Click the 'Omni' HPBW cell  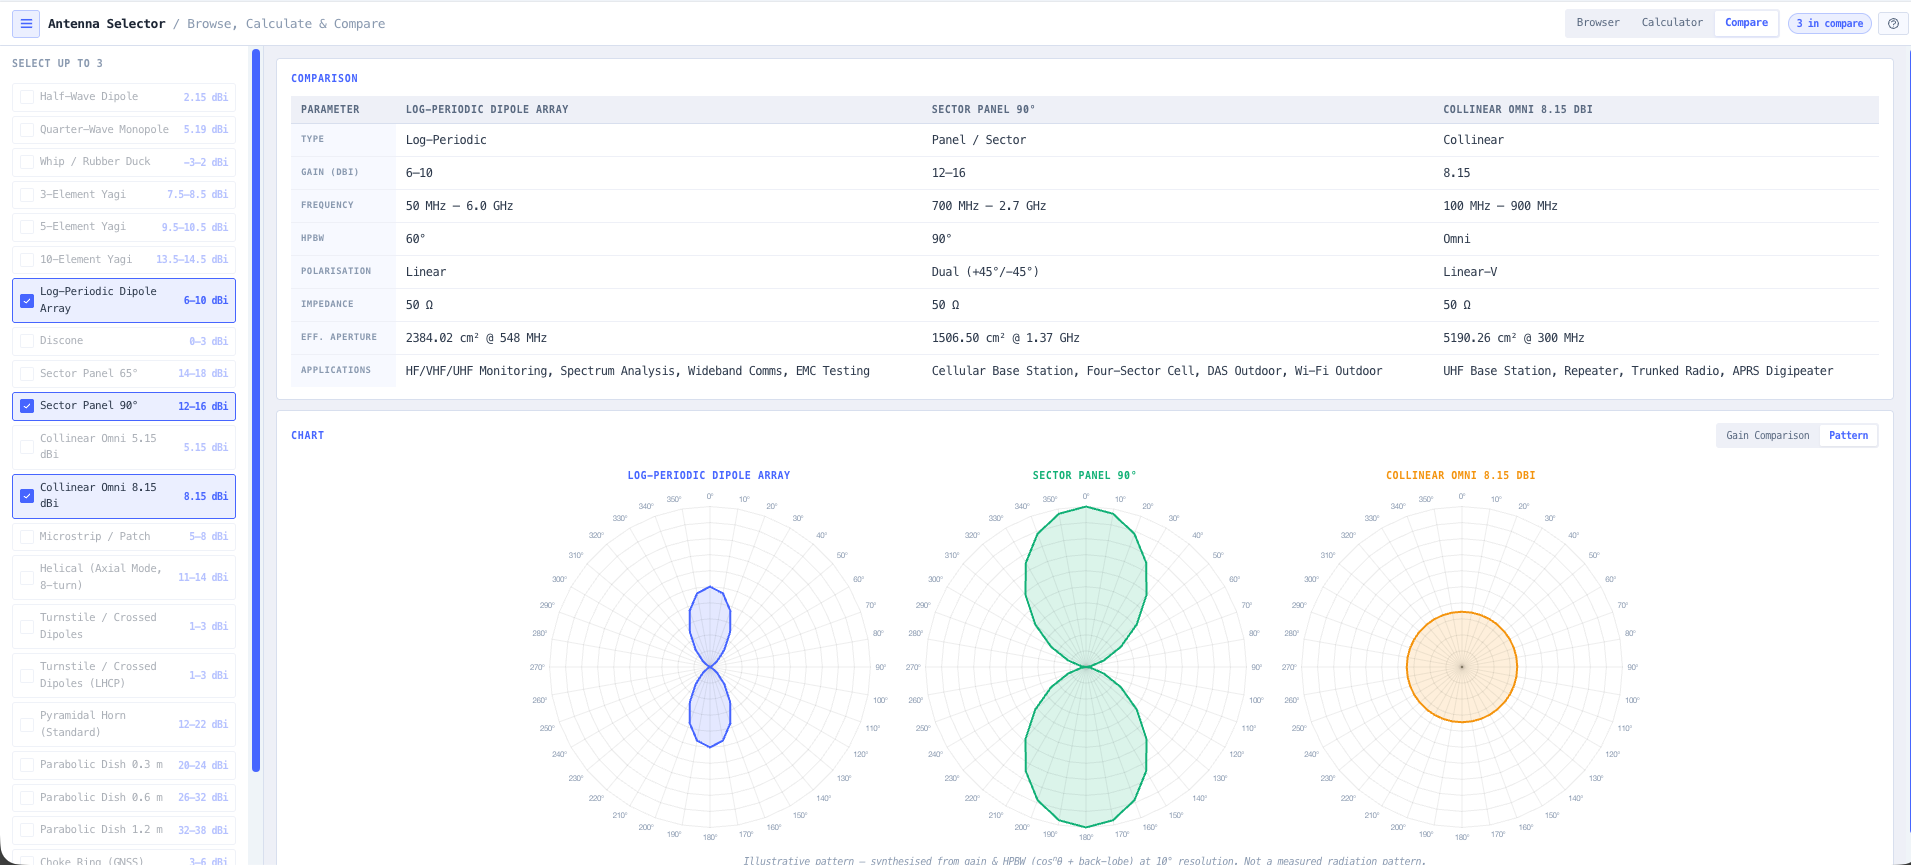(x=1457, y=239)
